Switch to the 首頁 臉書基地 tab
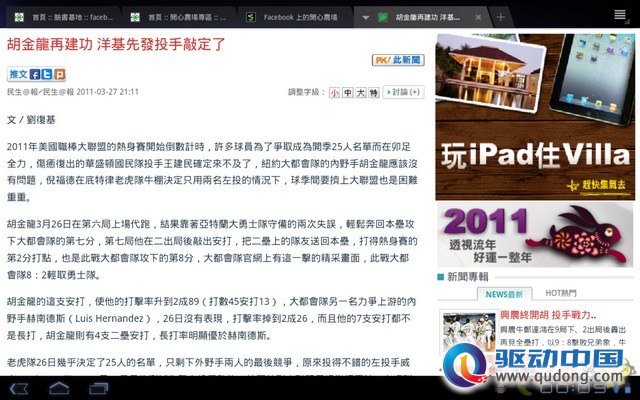 pos(64,17)
